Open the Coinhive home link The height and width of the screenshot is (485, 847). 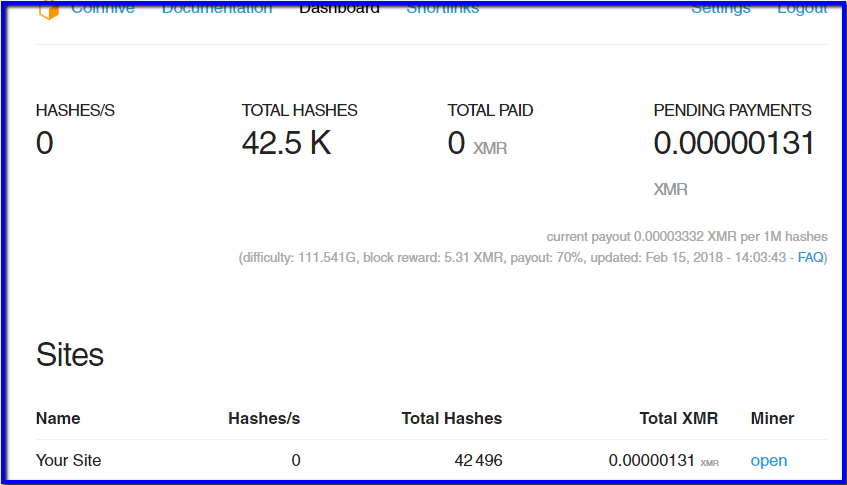102,9
